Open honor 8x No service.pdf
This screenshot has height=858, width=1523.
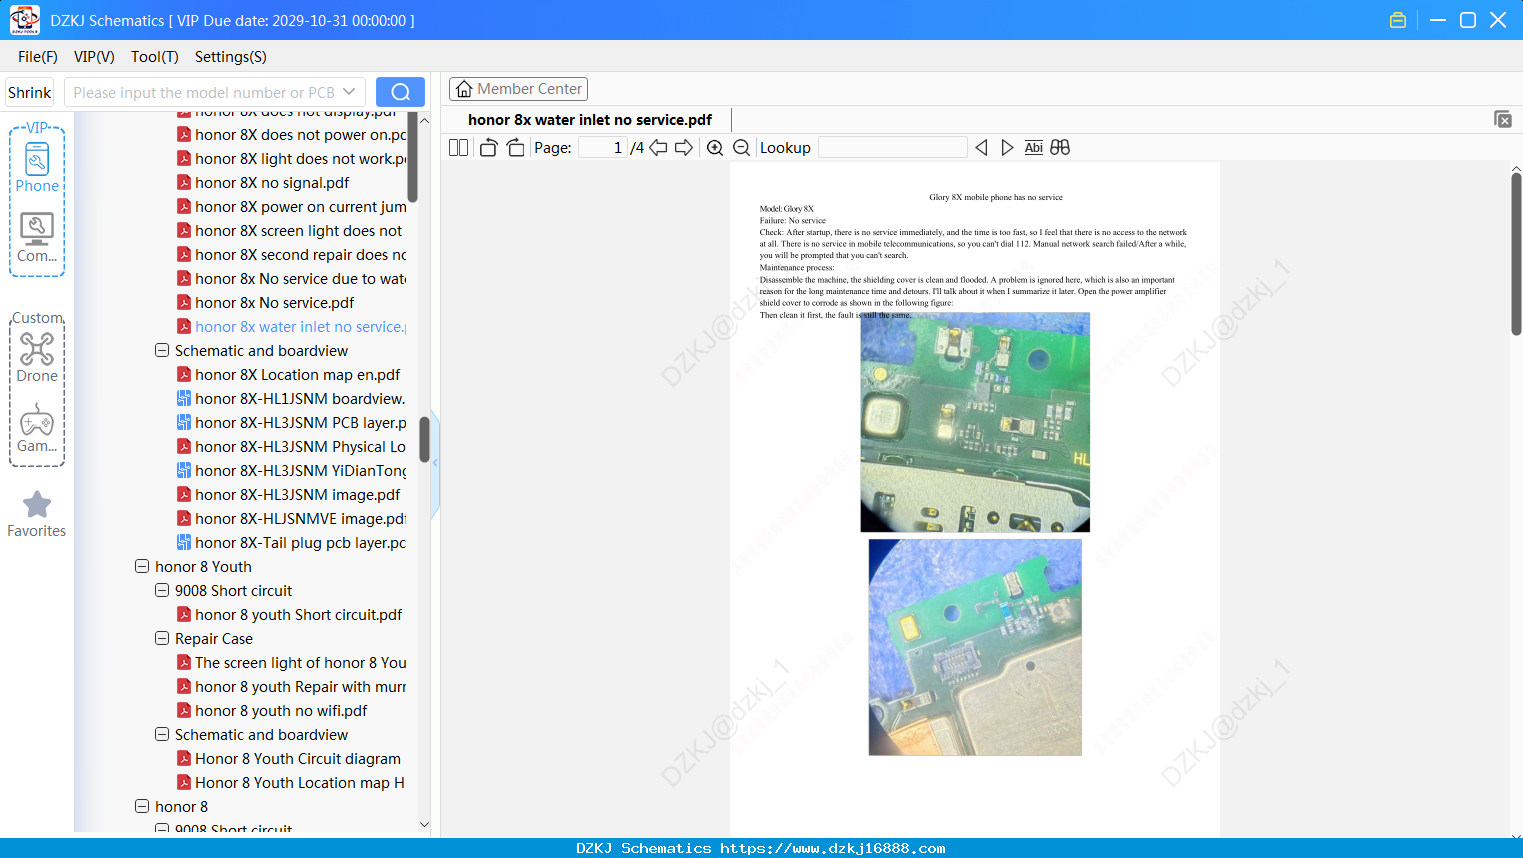pos(266,303)
